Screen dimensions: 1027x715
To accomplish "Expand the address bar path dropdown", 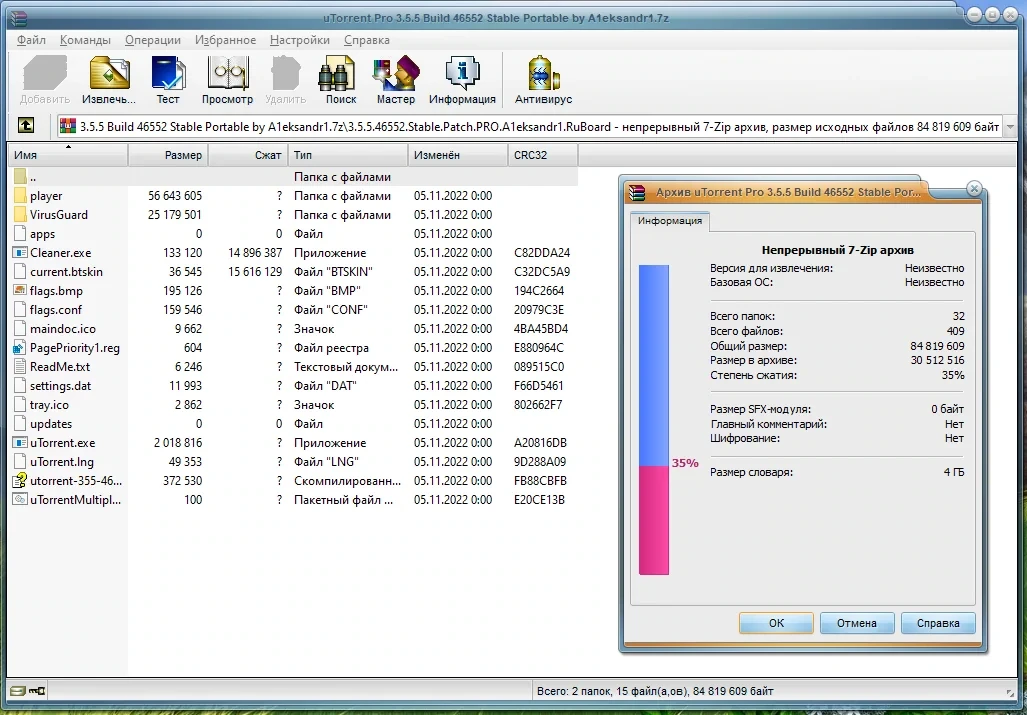I will 1010,126.
